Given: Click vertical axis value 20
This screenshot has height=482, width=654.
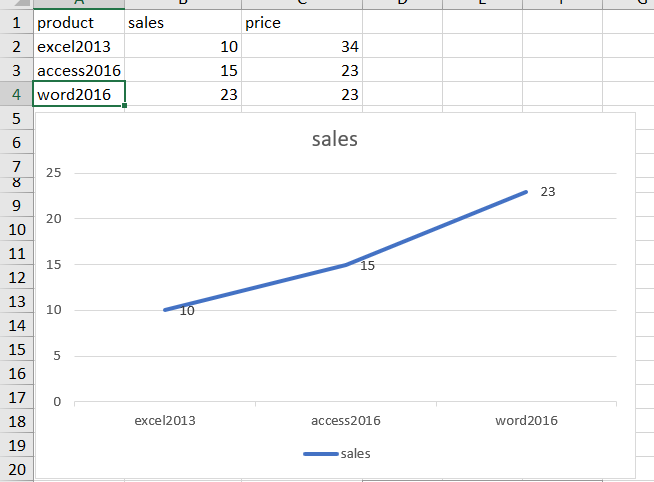Looking at the screenshot, I should [x=53, y=218].
